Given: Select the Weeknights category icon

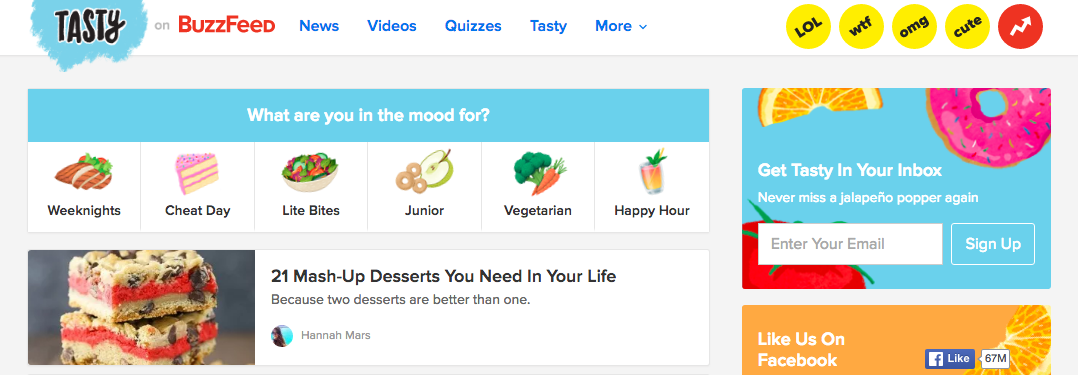Looking at the screenshot, I should click(84, 172).
